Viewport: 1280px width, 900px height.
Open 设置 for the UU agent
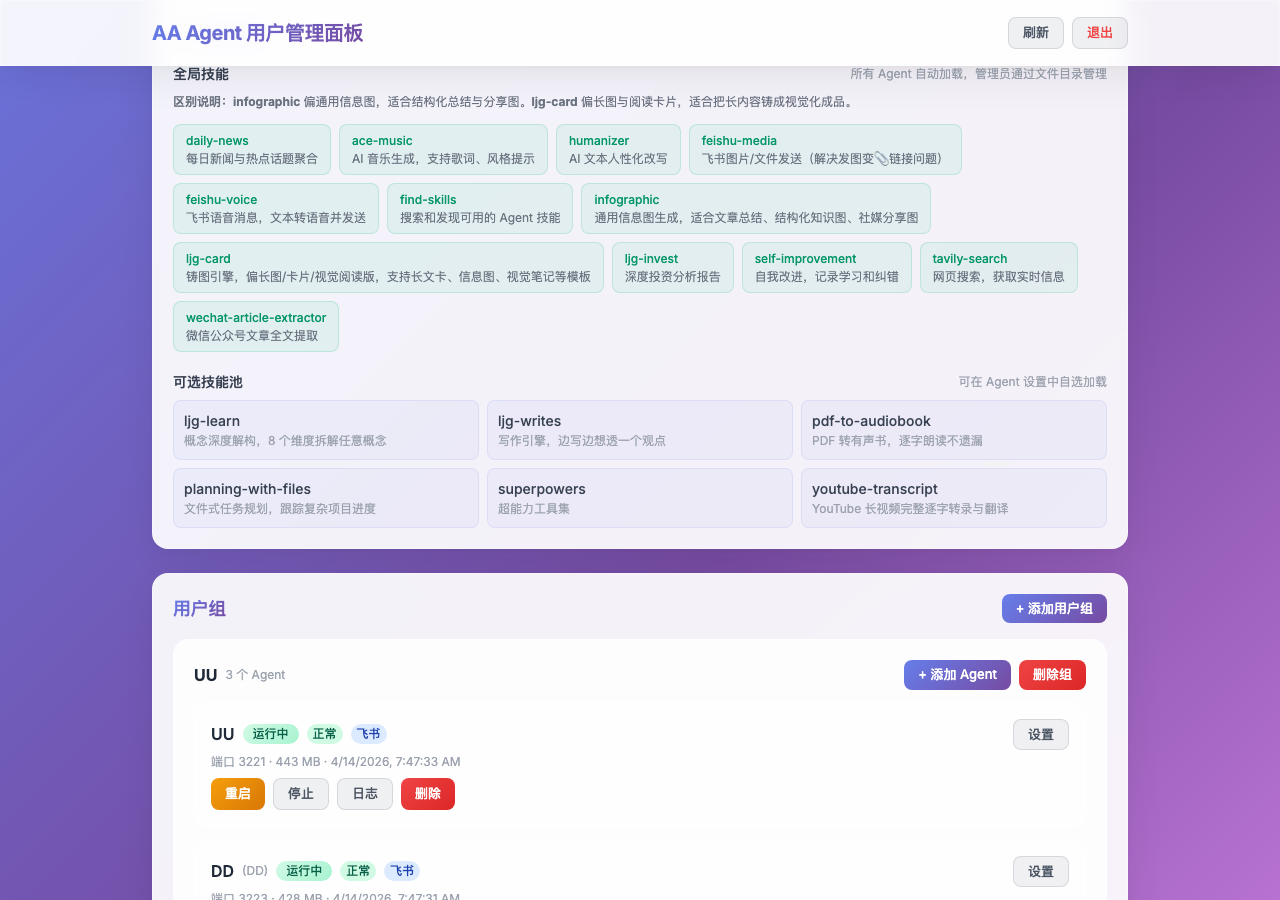pos(1040,734)
